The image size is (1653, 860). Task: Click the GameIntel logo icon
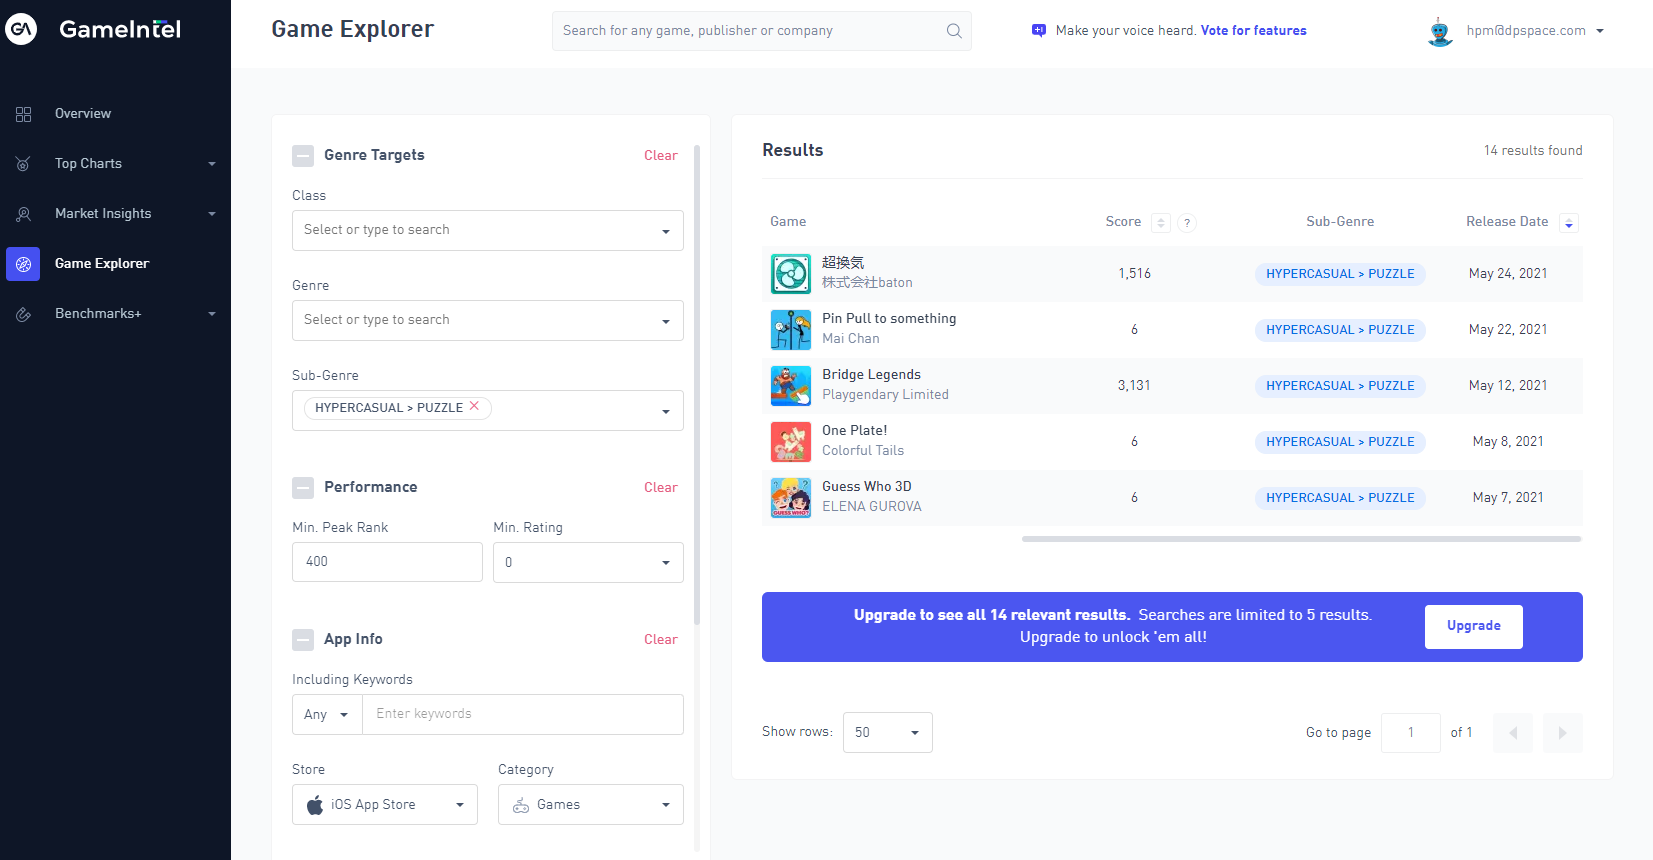21,29
